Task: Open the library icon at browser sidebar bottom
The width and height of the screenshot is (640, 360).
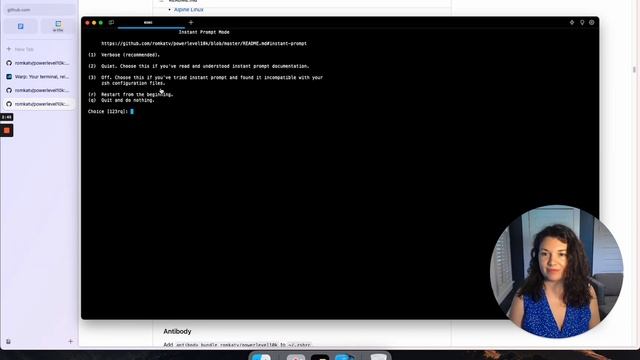Action: 8,341
